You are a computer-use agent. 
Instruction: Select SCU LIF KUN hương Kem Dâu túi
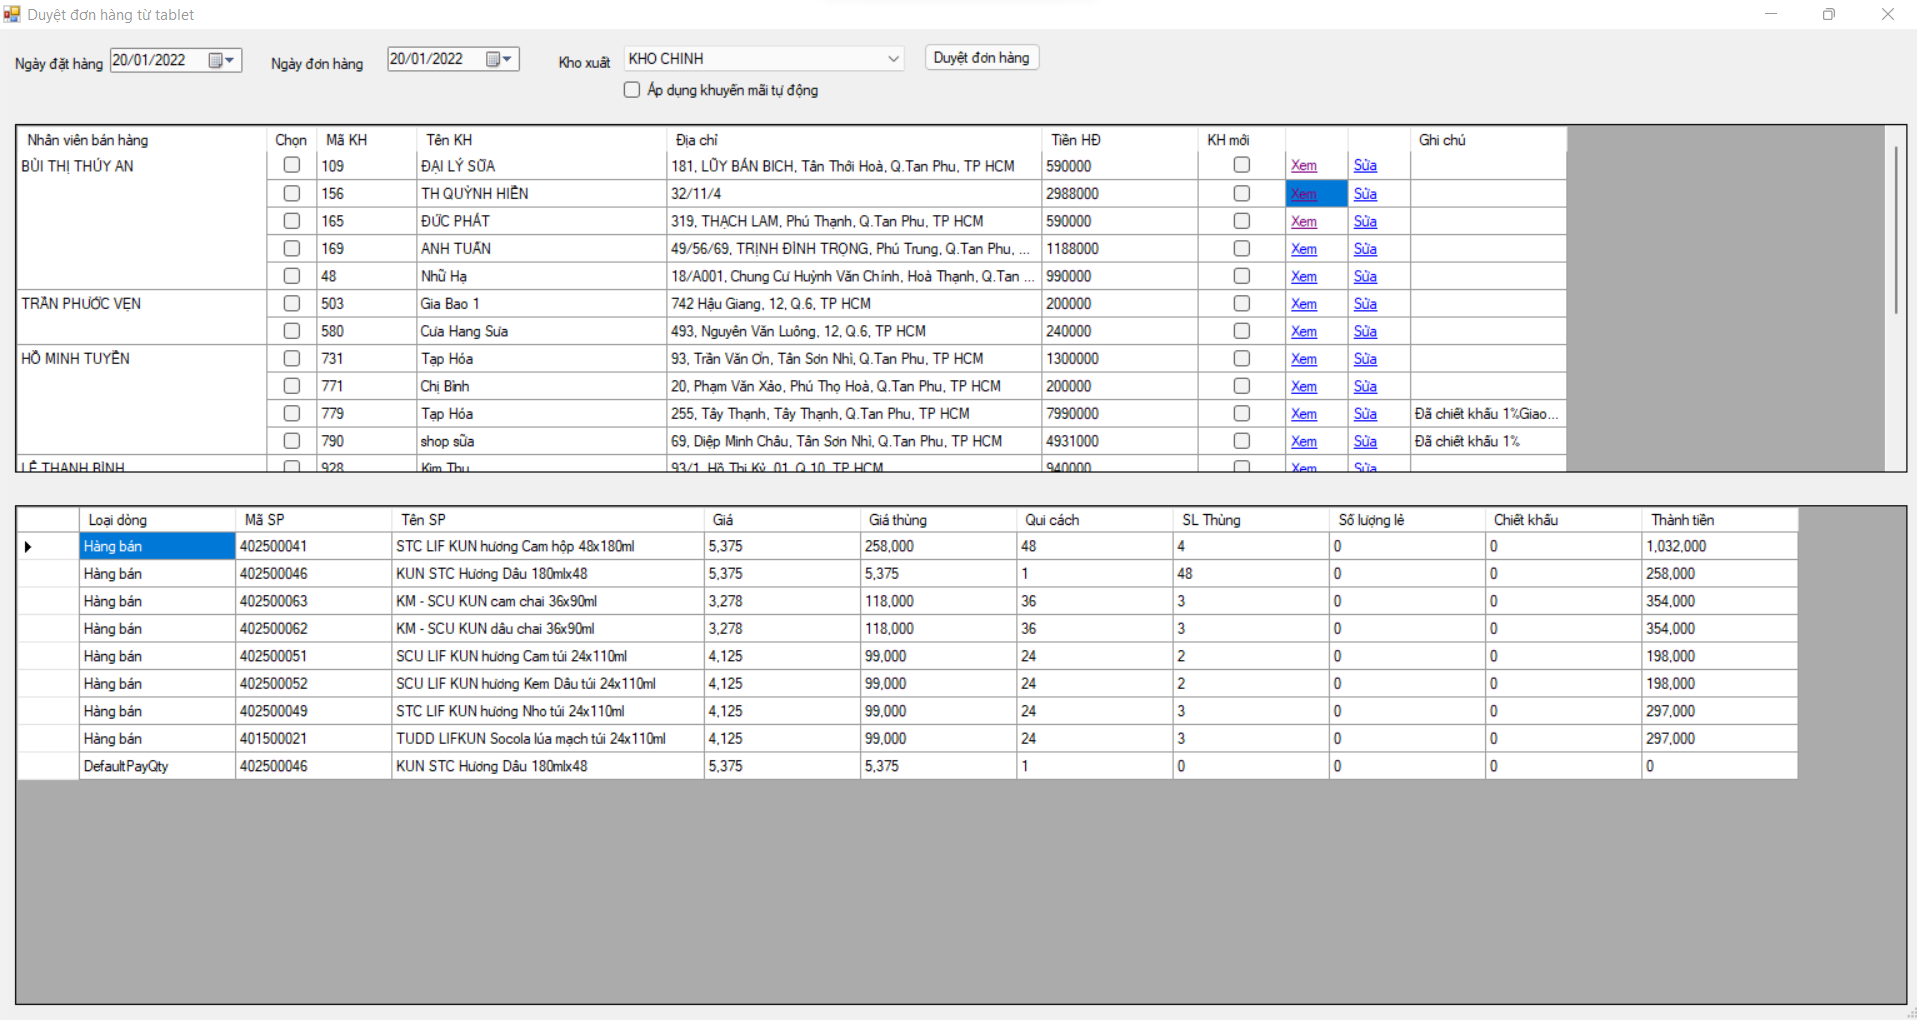pyautogui.click(x=548, y=684)
